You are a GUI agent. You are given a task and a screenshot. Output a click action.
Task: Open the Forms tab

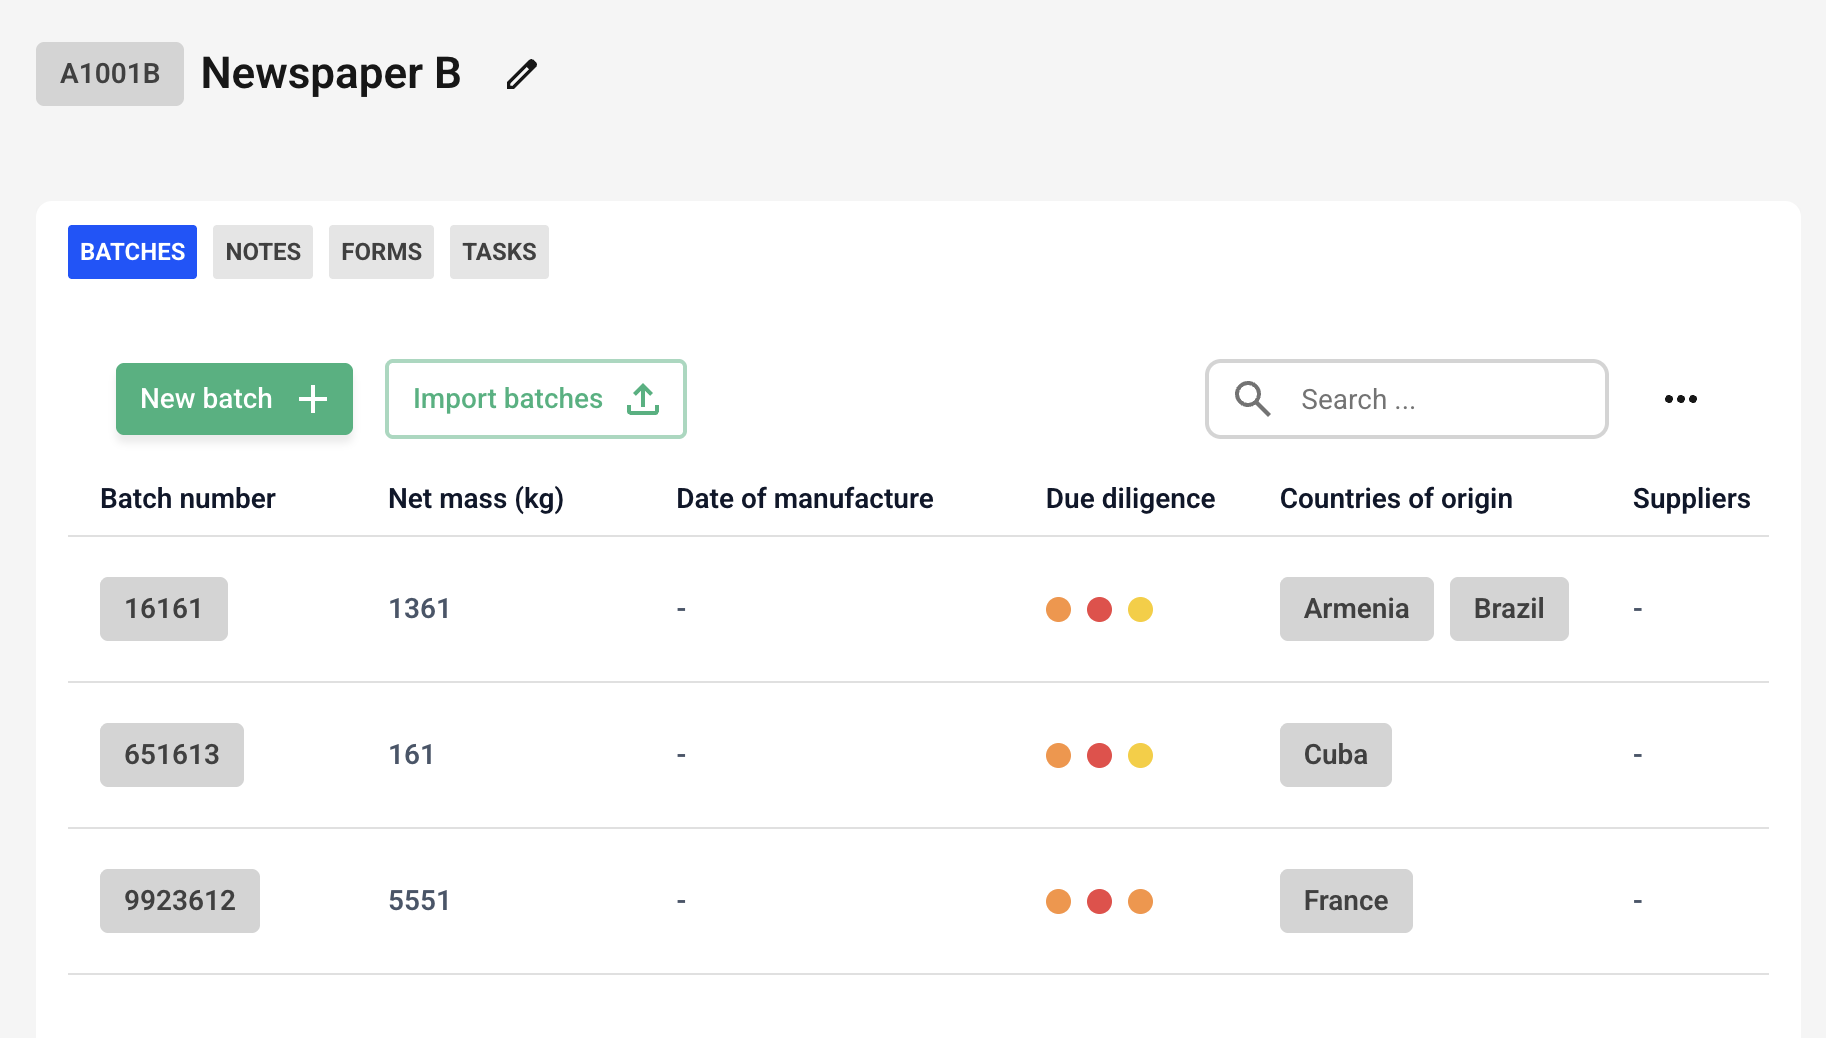381,252
